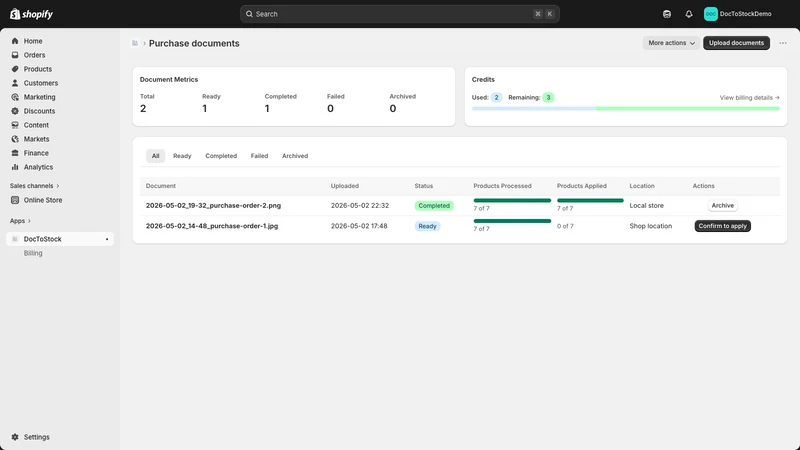Image resolution: width=800 pixels, height=450 pixels.
Task: Click upload time 2026-05-02 17:48
Action: pyautogui.click(x=359, y=226)
